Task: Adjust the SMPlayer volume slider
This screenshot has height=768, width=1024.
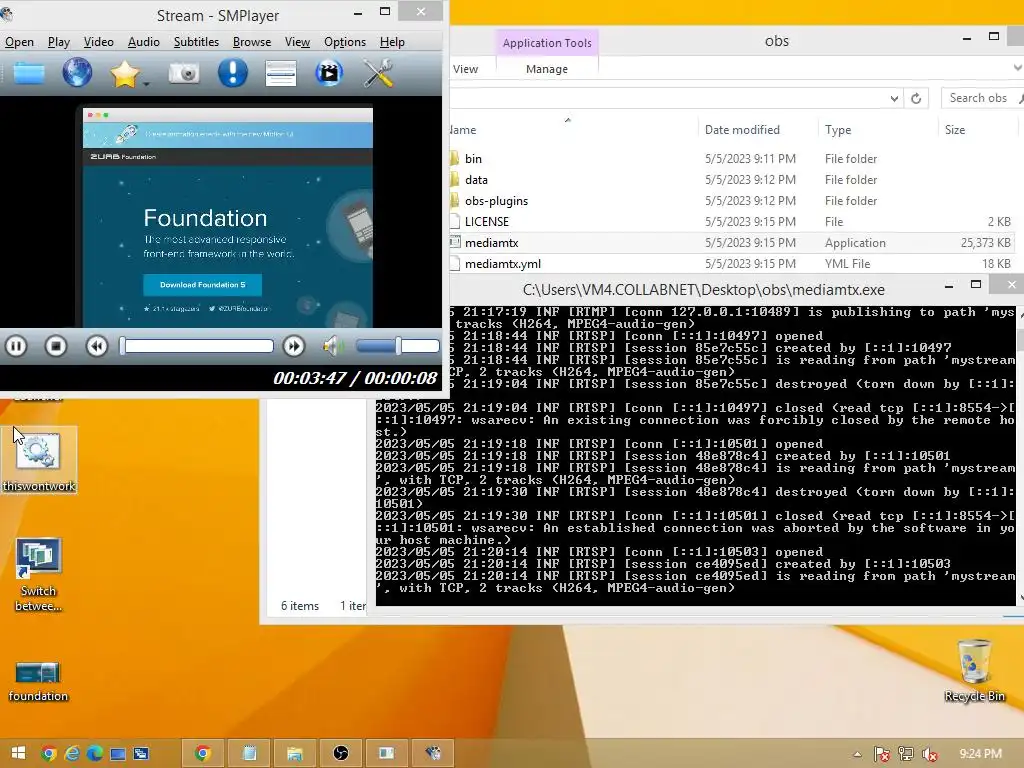Action: pos(398,345)
